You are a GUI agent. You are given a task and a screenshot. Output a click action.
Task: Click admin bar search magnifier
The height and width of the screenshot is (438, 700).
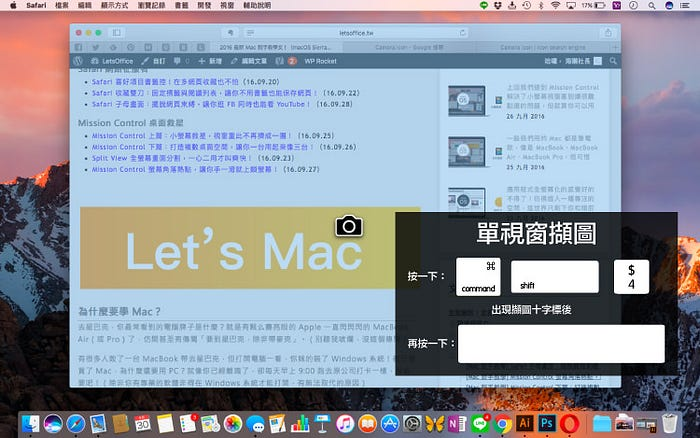pos(613,61)
